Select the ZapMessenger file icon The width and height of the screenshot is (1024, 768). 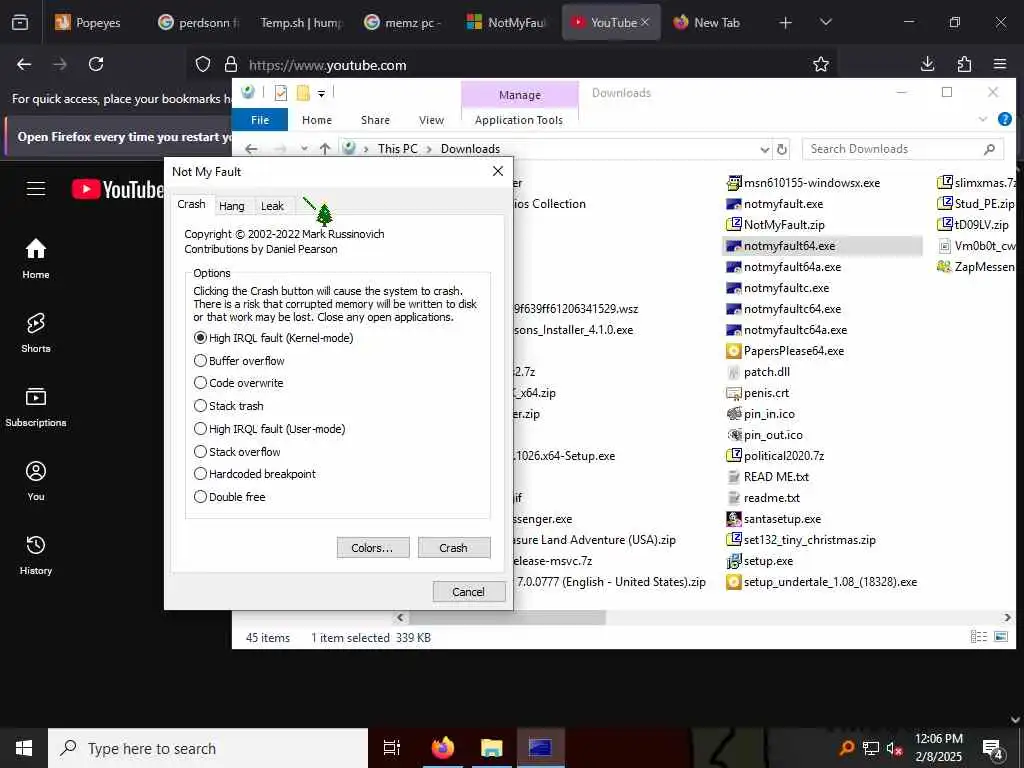pos(944,266)
